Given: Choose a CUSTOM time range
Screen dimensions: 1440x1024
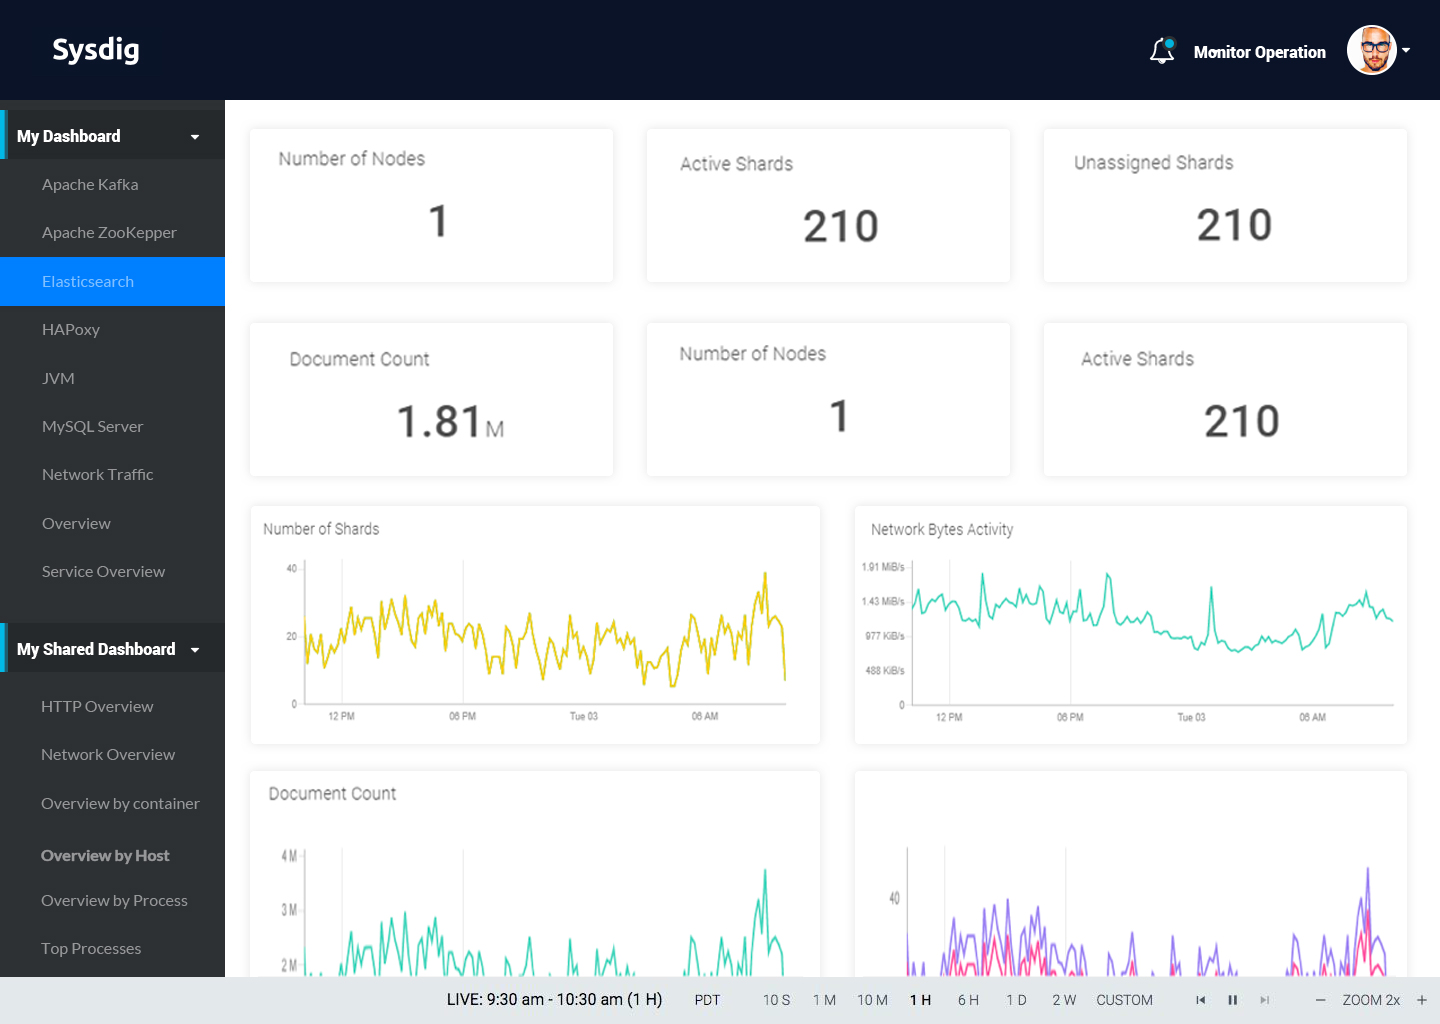Looking at the screenshot, I should (1124, 1000).
